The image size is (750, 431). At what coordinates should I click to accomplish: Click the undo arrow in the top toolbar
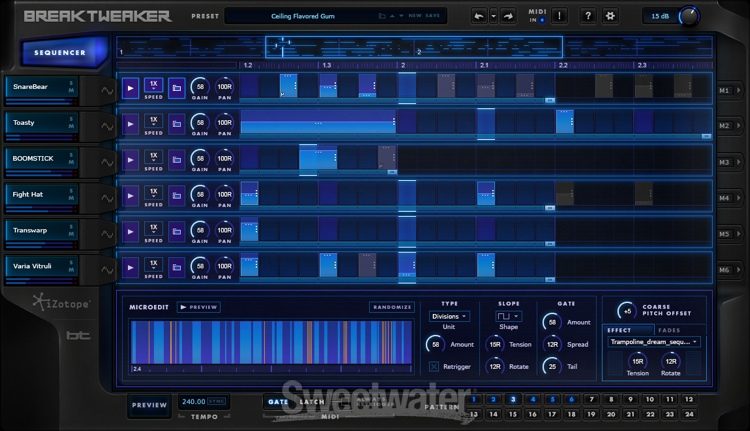tap(478, 16)
